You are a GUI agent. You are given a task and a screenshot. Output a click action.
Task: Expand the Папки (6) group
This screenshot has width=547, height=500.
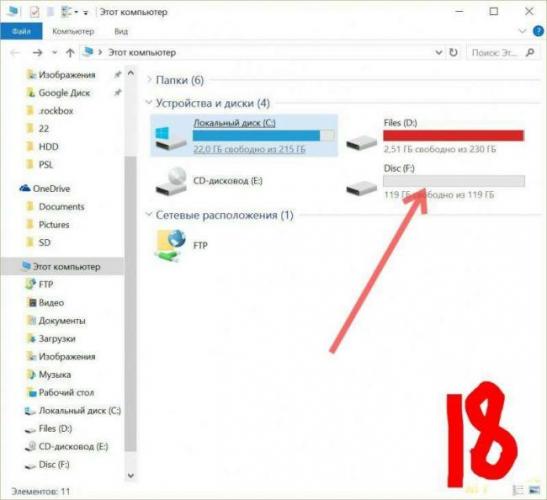tap(149, 80)
